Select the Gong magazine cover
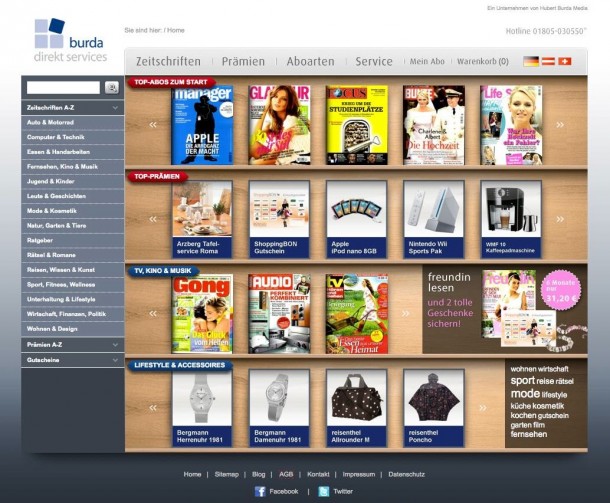This screenshot has width=610, height=503. [x=202, y=314]
